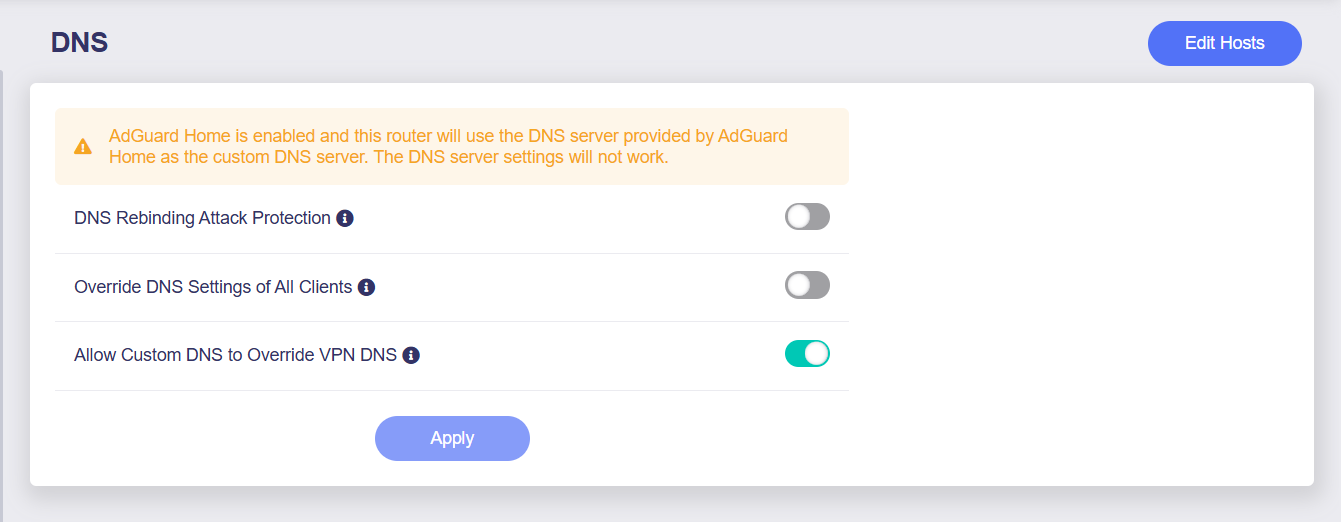Turn on Override DNS Settings of All Clients
The height and width of the screenshot is (522, 1341).
[x=807, y=285]
